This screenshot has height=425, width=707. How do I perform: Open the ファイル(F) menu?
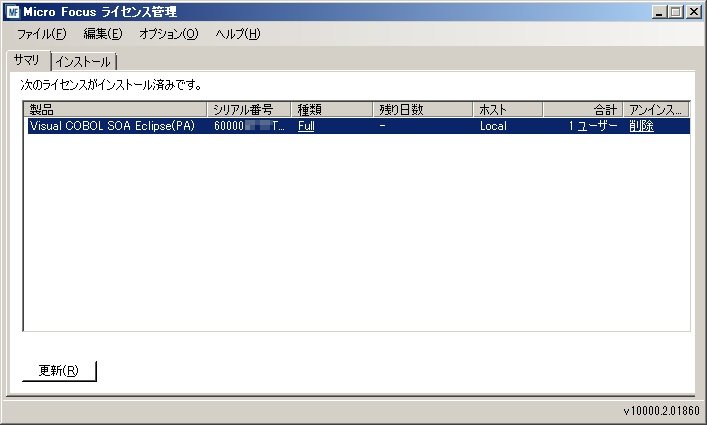pyautogui.click(x=41, y=34)
